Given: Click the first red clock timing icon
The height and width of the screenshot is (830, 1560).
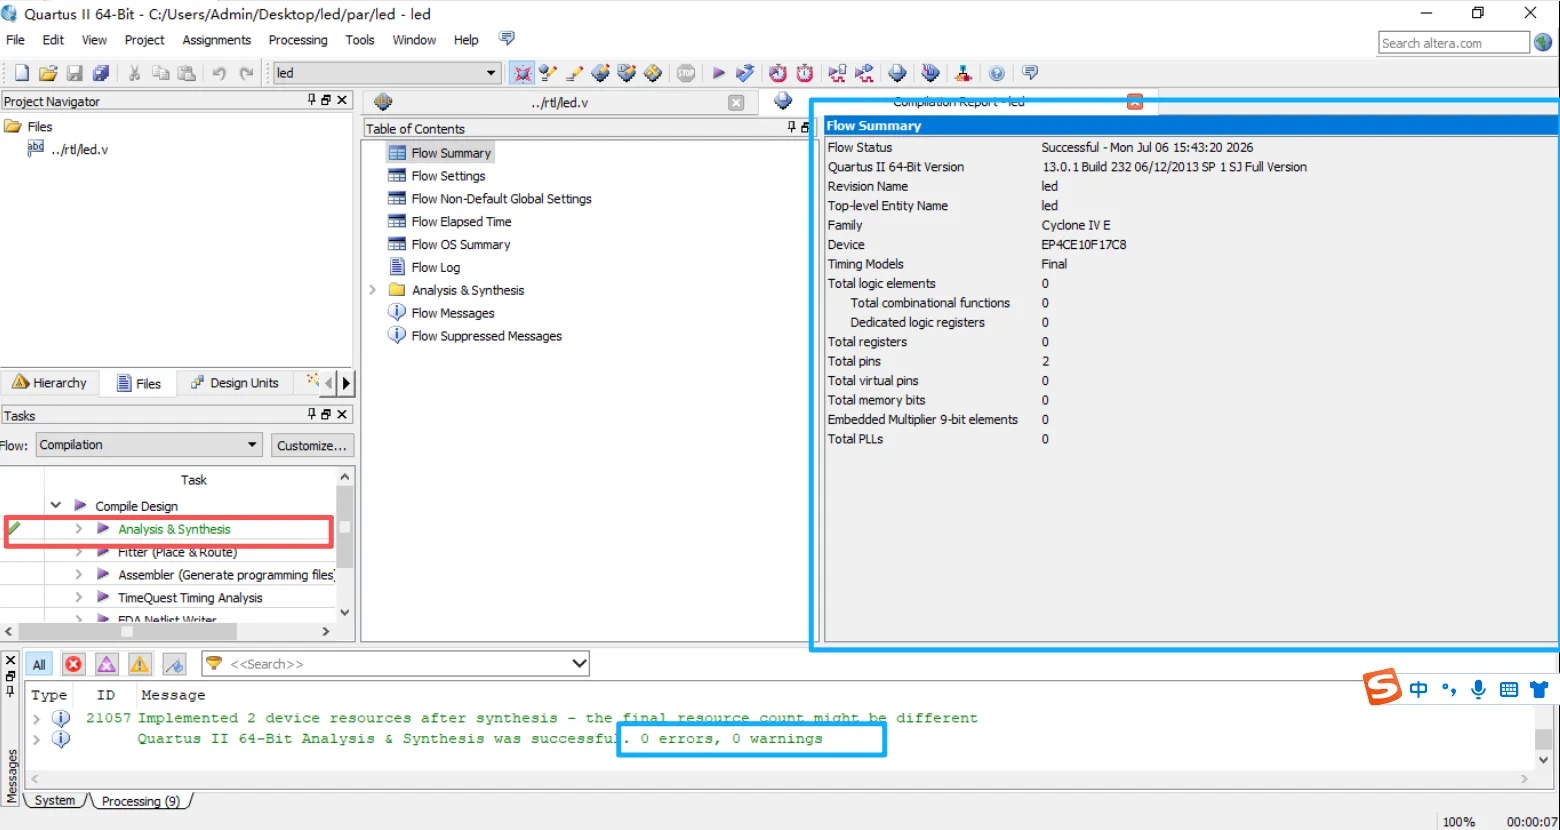Looking at the screenshot, I should pyautogui.click(x=778, y=73).
